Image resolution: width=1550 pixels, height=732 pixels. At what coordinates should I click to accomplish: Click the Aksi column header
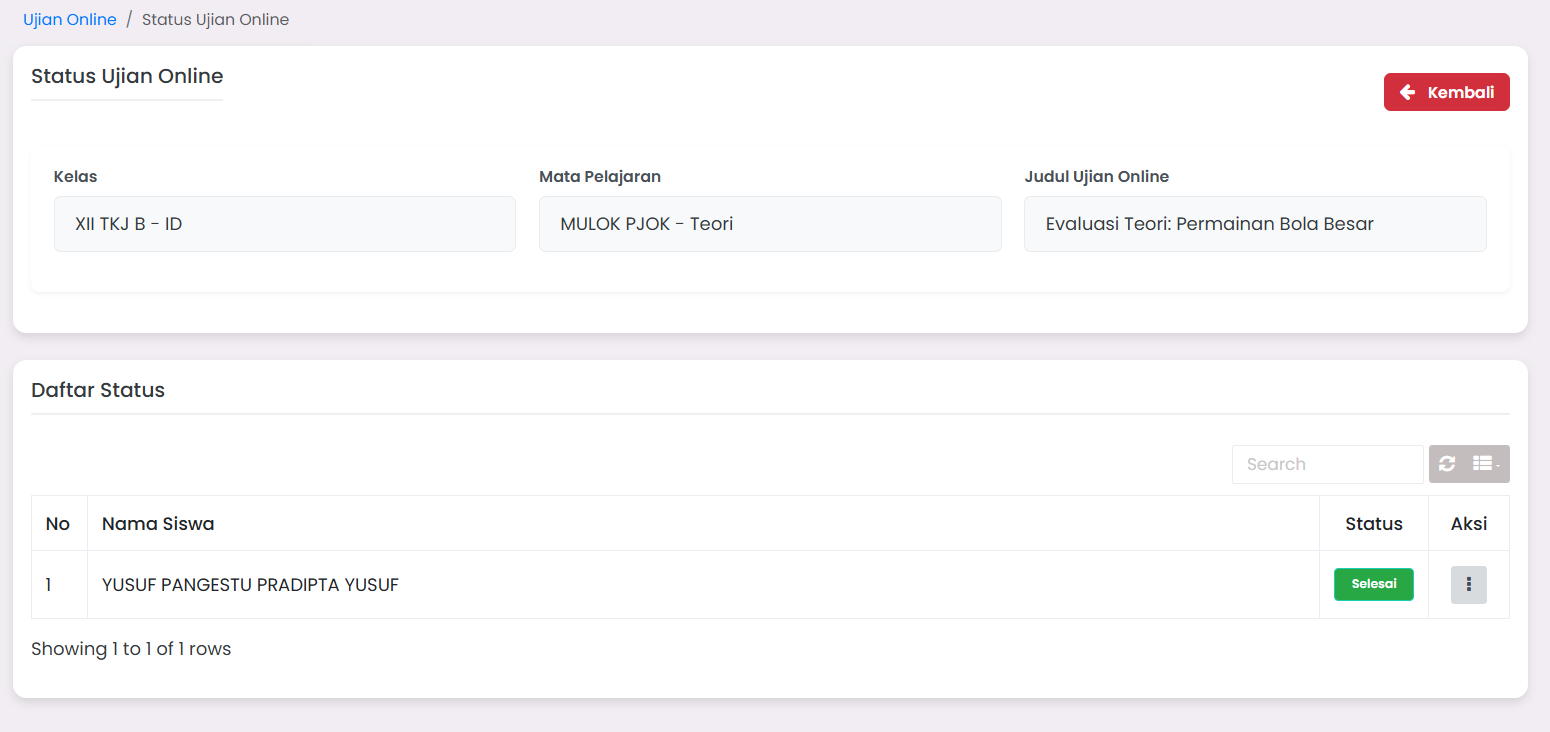1468,523
